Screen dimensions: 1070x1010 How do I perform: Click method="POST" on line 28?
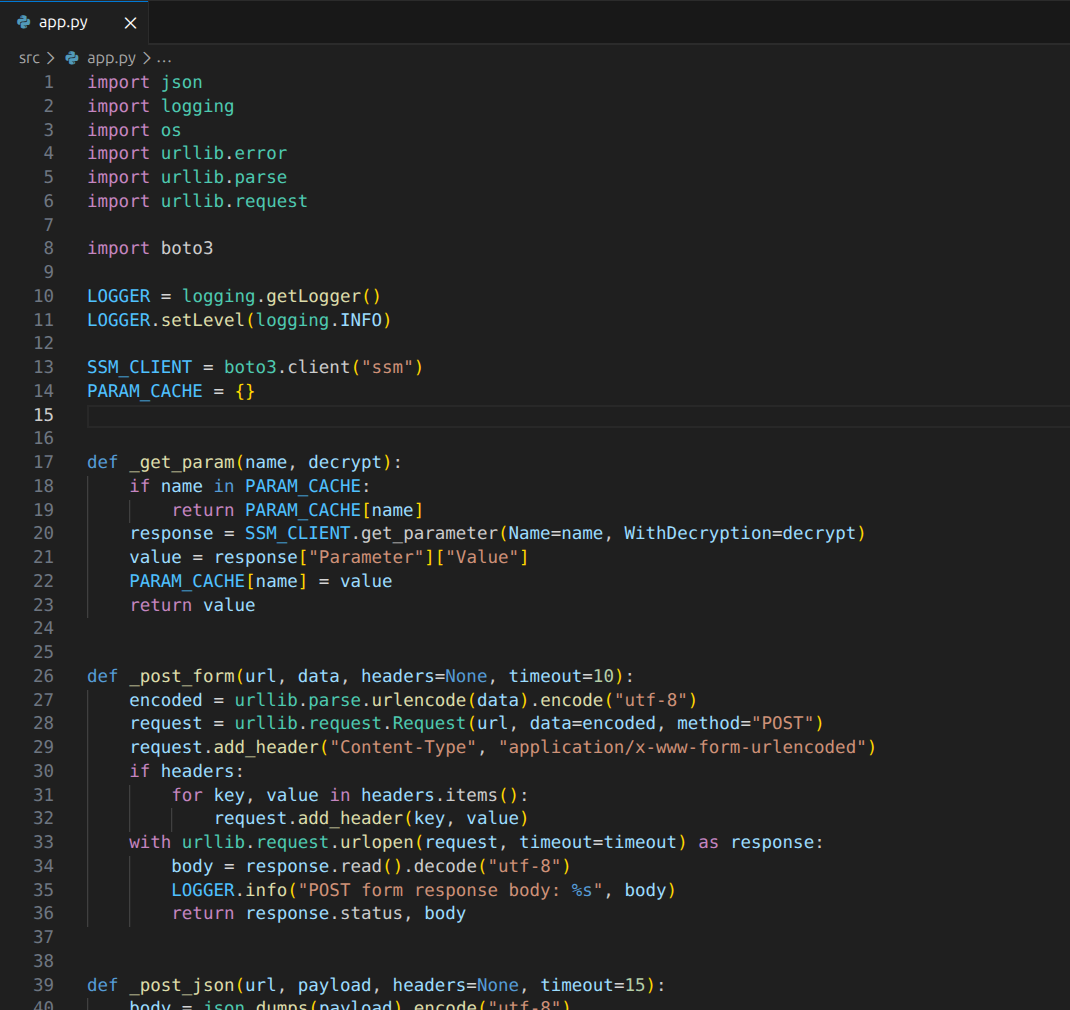pyautogui.click(x=744, y=723)
